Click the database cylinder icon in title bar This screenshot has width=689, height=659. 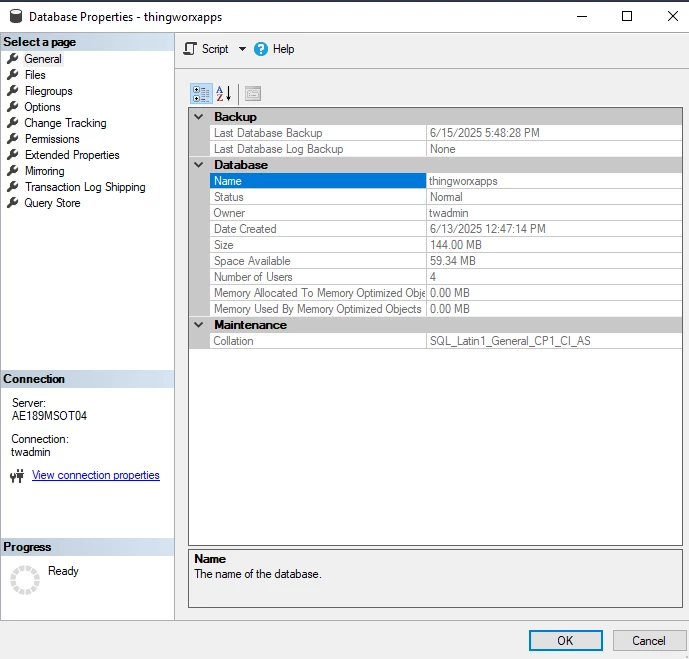pyautogui.click(x=16, y=16)
